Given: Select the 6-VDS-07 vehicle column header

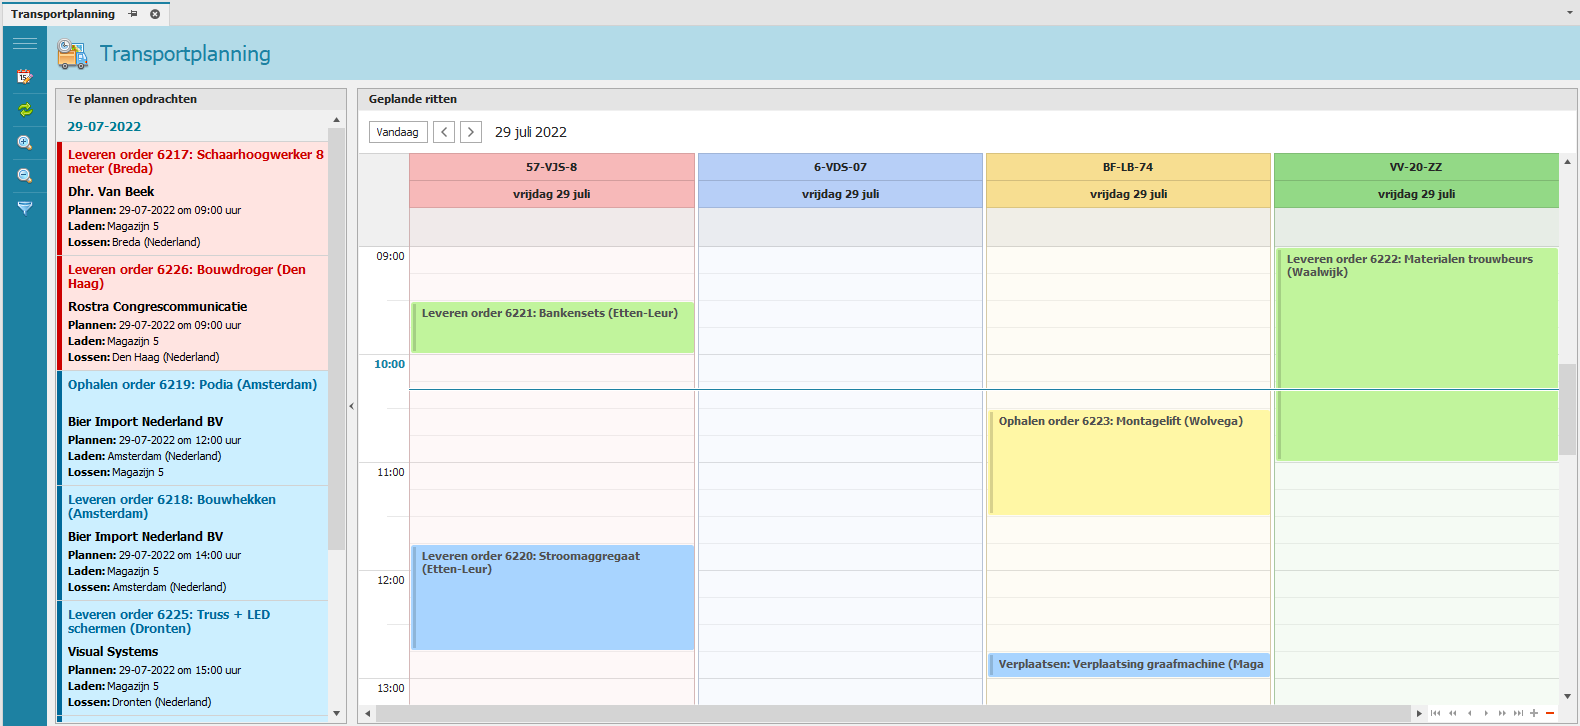Looking at the screenshot, I should tap(840, 167).
